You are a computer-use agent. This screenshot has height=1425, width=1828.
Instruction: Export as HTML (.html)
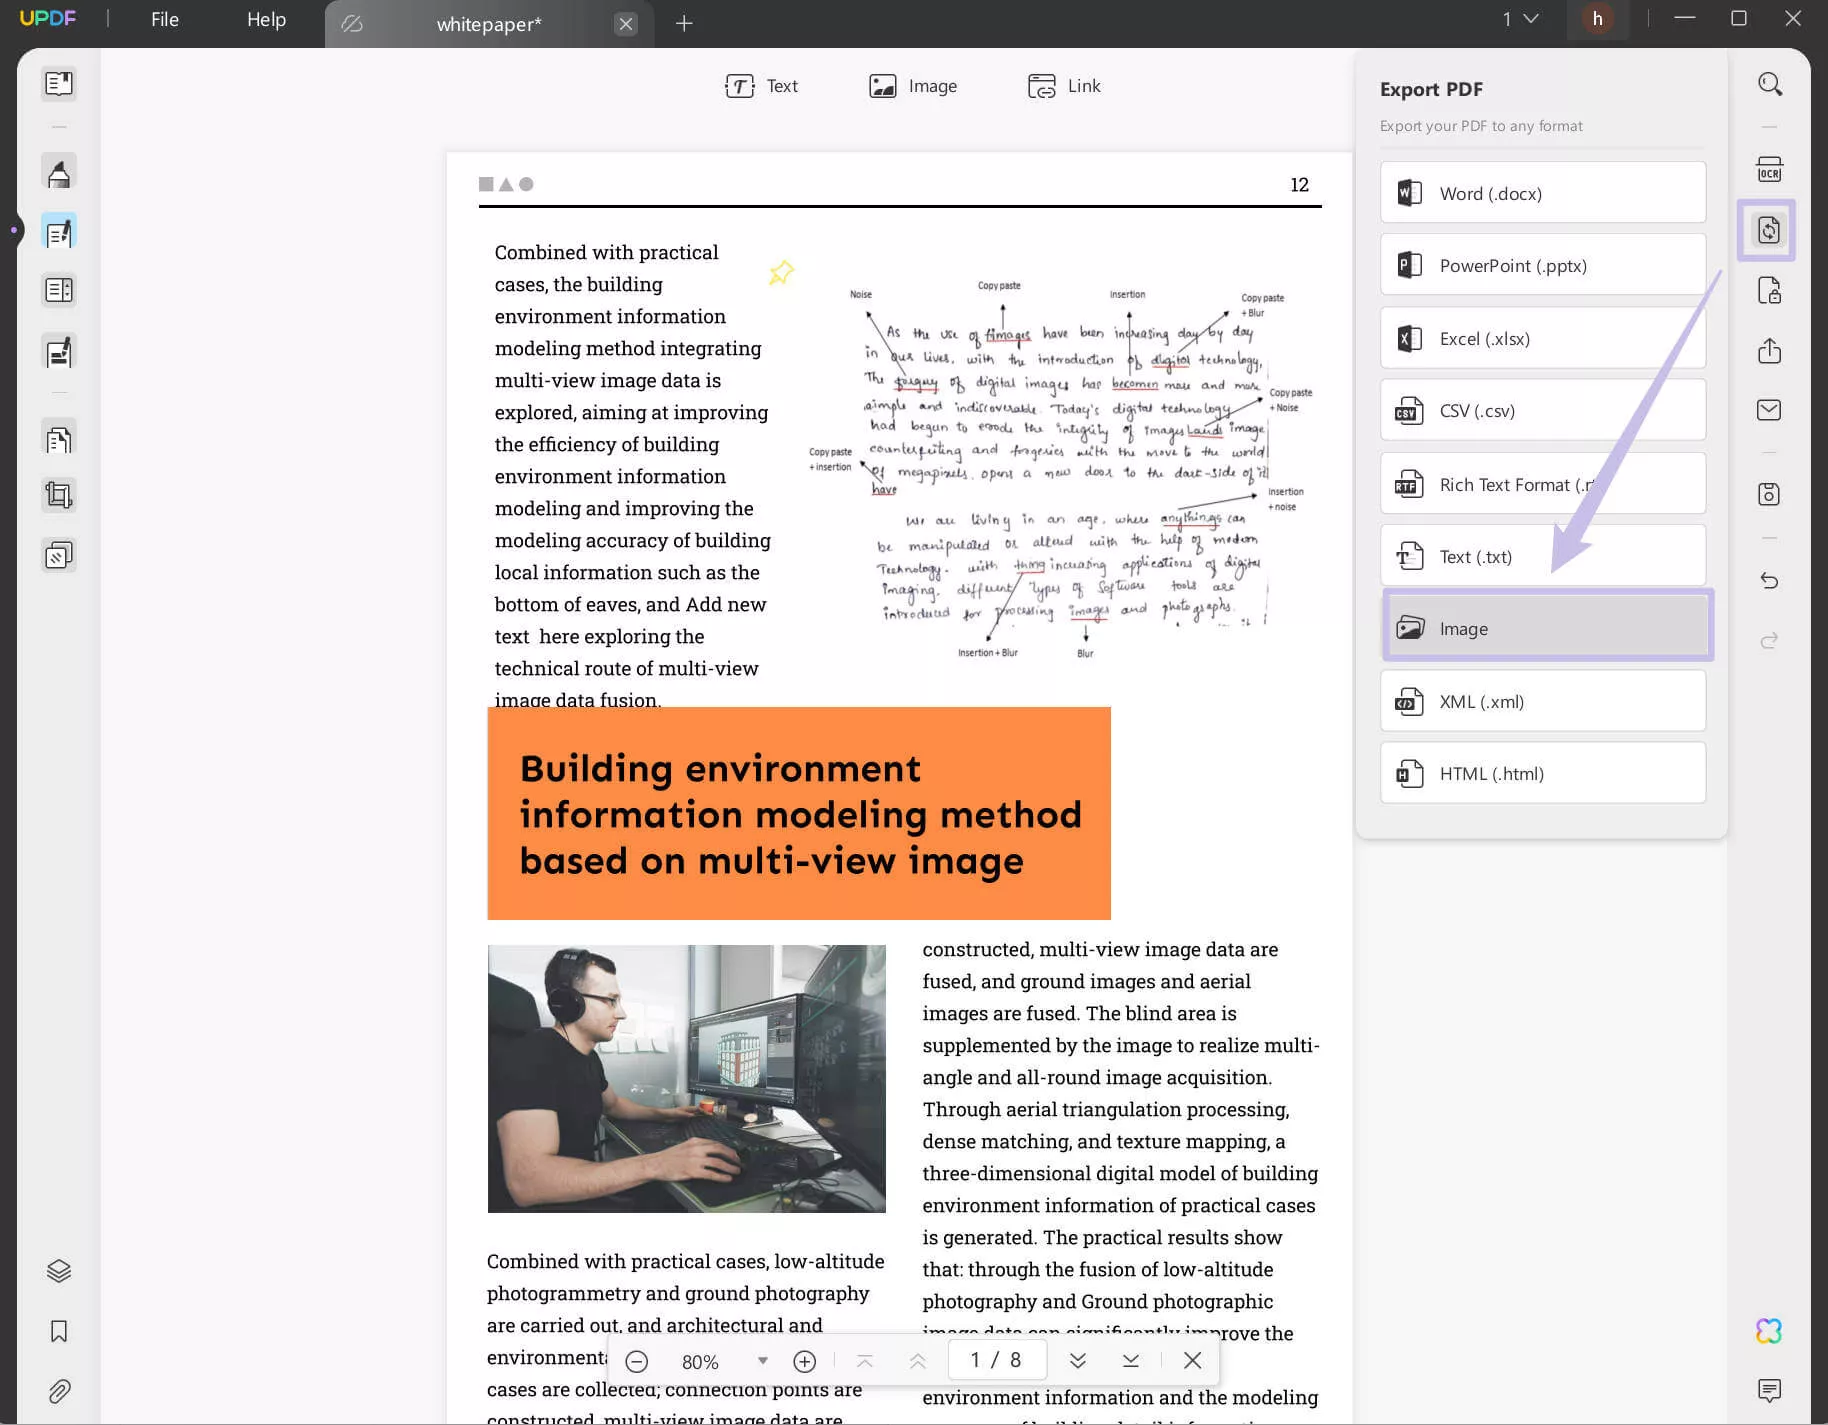[x=1543, y=773]
